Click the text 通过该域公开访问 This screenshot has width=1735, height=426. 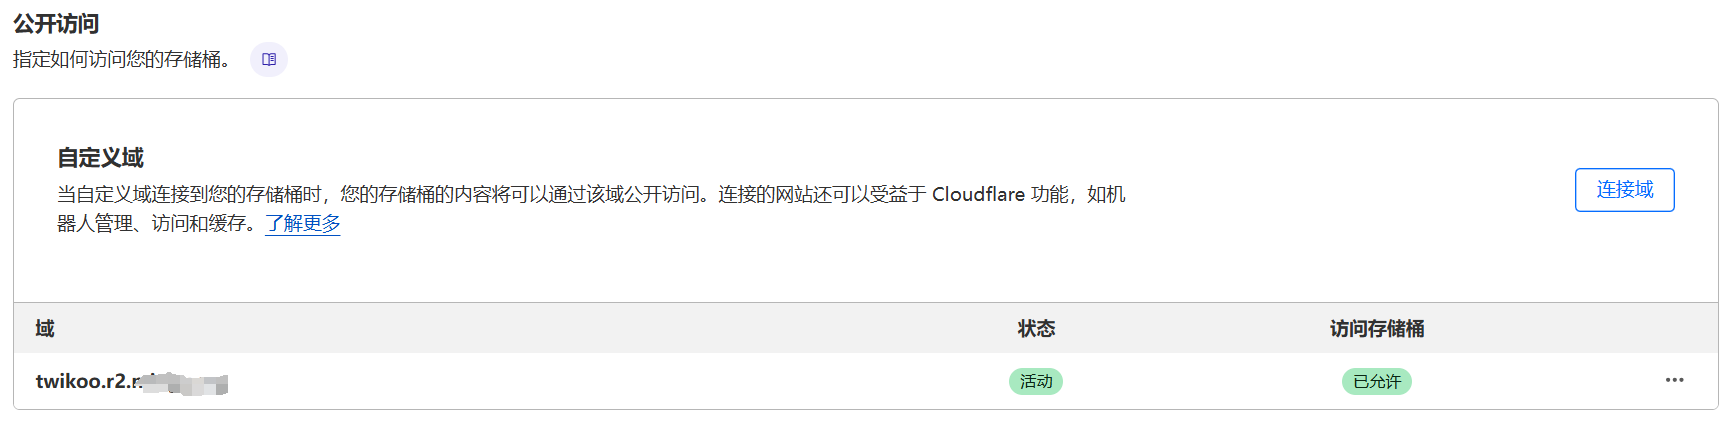[624, 194]
